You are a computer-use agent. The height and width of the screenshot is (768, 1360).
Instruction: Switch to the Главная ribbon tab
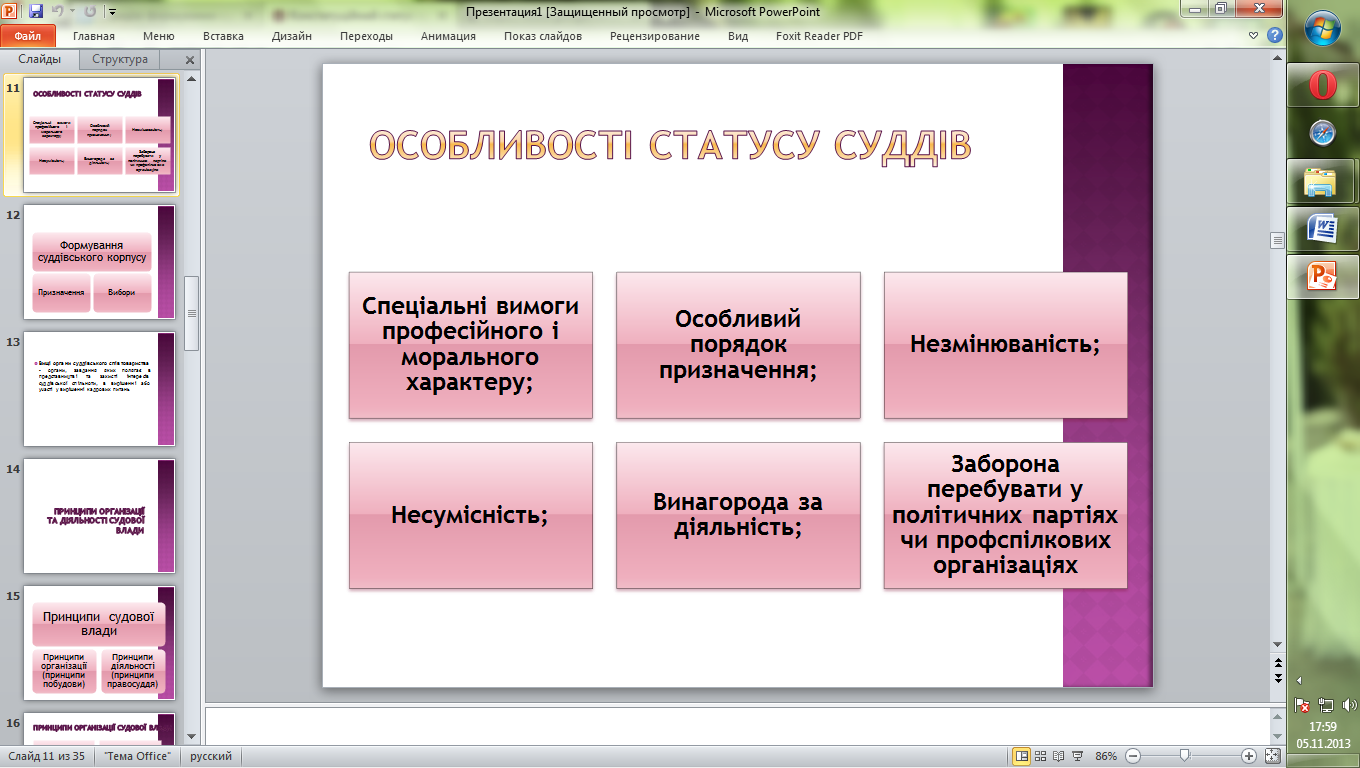pyautogui.click(x=94, y=36)
